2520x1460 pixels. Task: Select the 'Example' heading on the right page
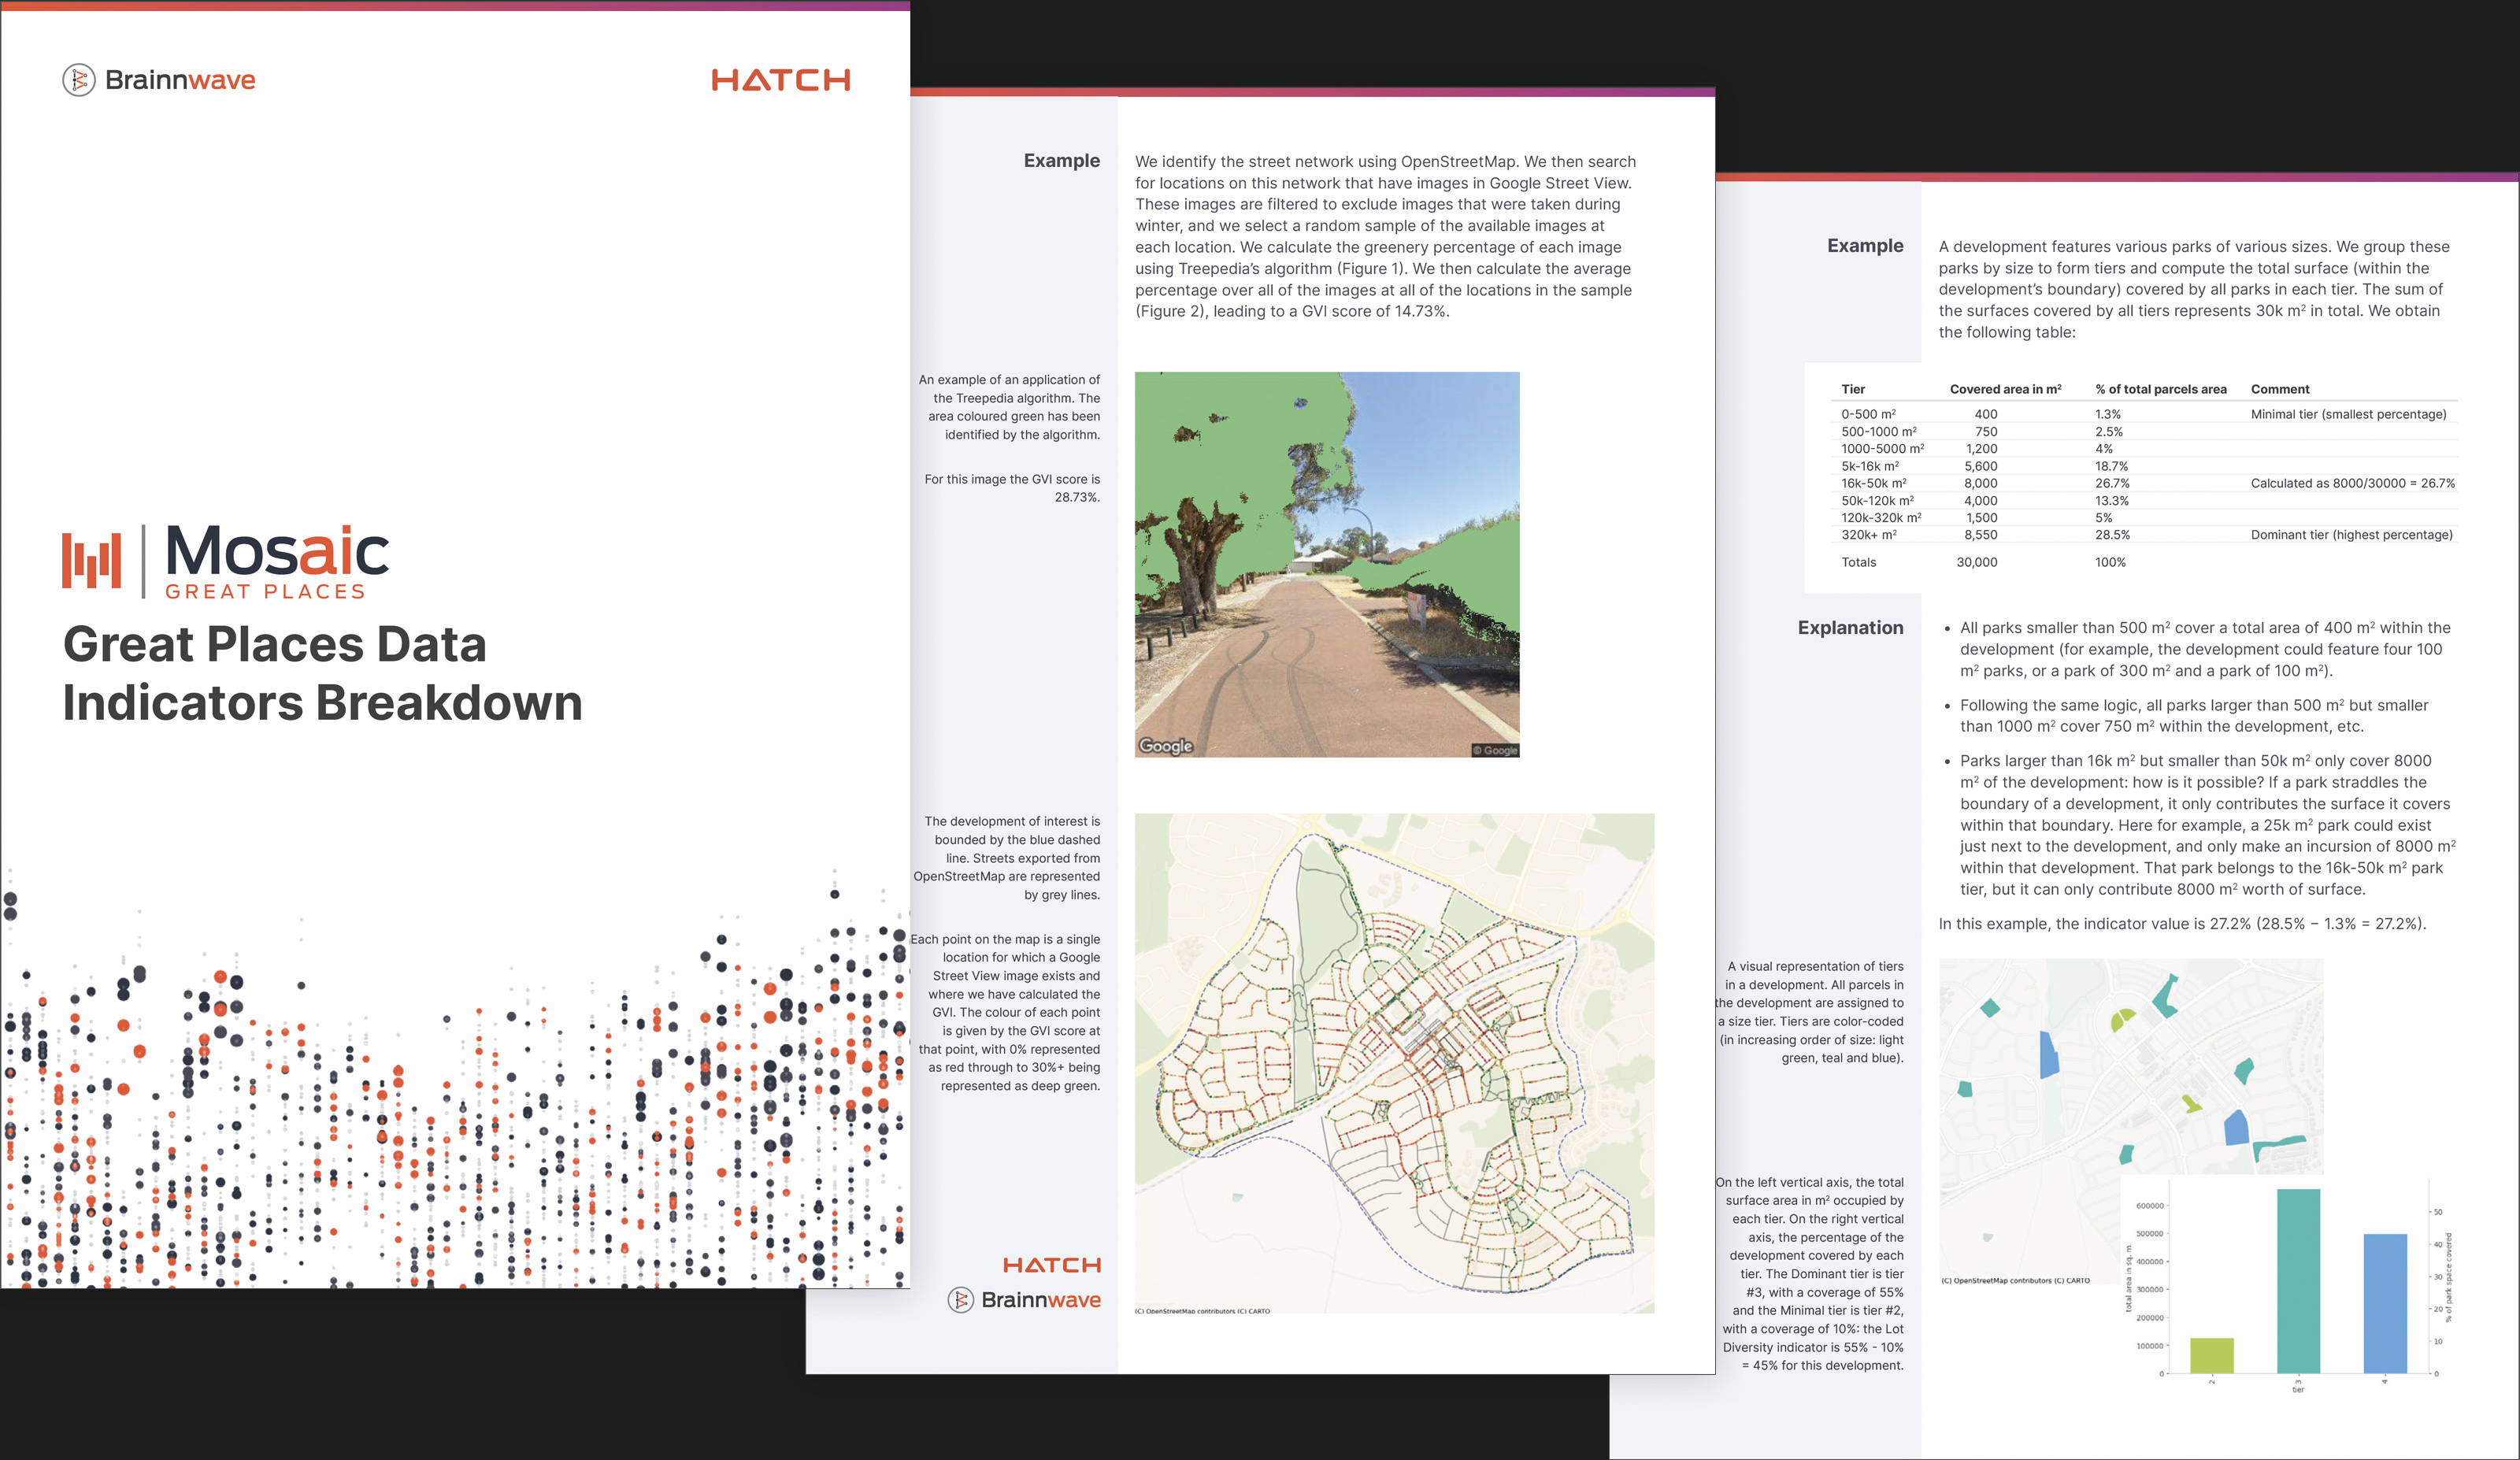click(x=1865, y=246)
